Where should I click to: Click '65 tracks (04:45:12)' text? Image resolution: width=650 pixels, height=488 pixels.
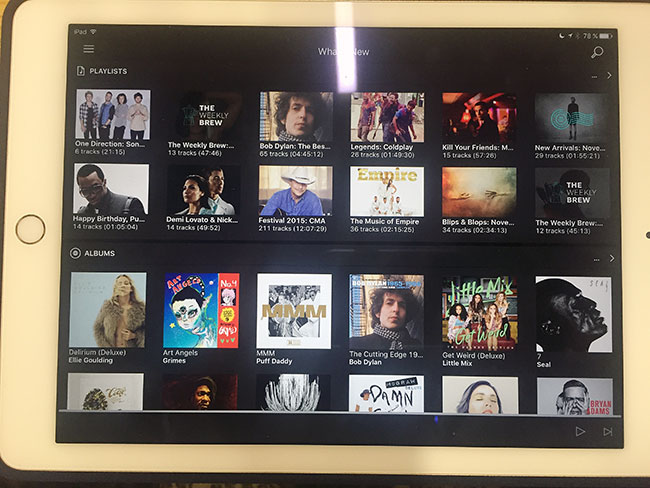click(291, 154)
